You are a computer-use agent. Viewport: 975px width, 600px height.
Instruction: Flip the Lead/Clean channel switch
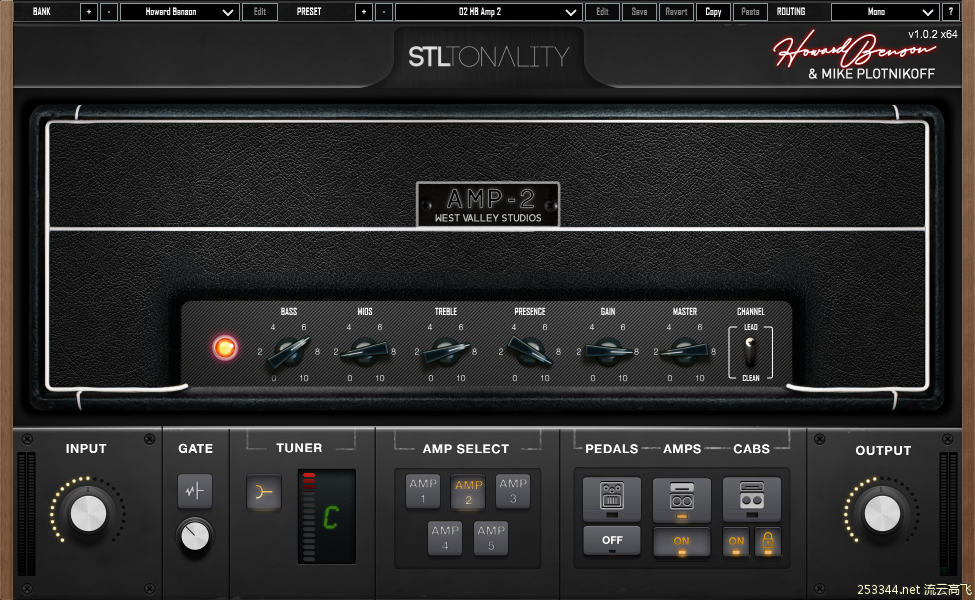point(751,352)
